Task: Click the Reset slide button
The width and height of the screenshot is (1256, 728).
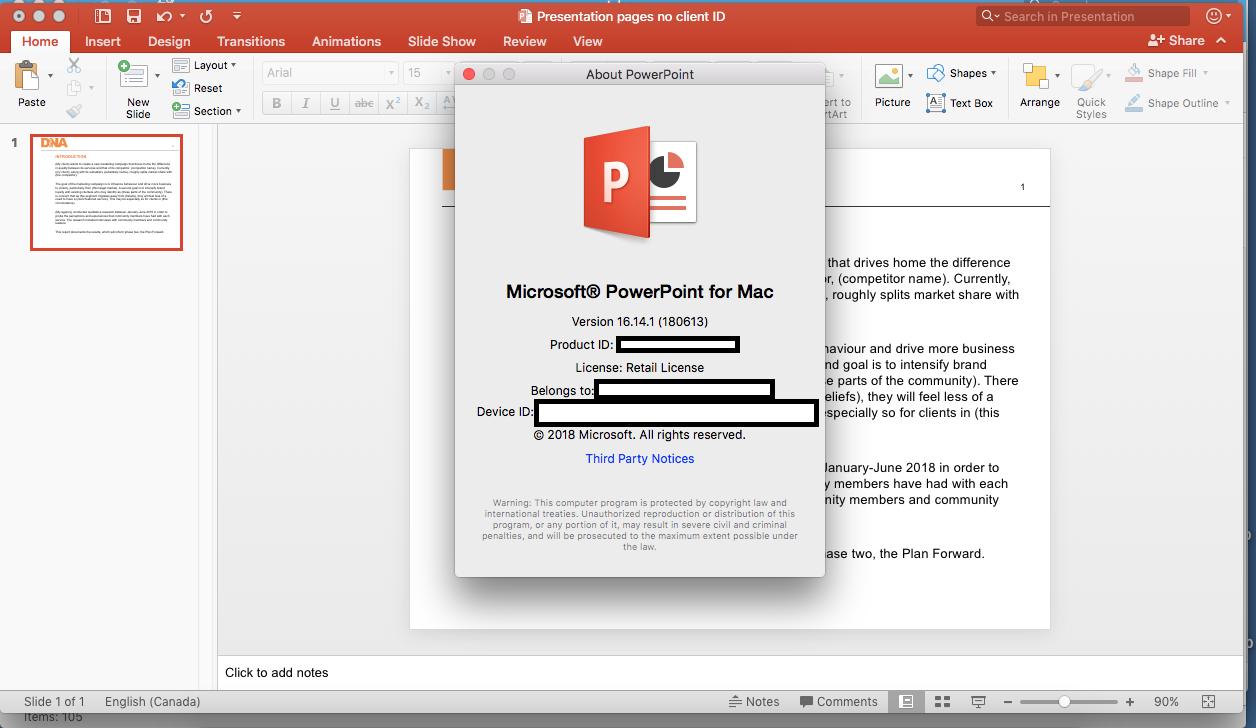Action: point(198,88)
